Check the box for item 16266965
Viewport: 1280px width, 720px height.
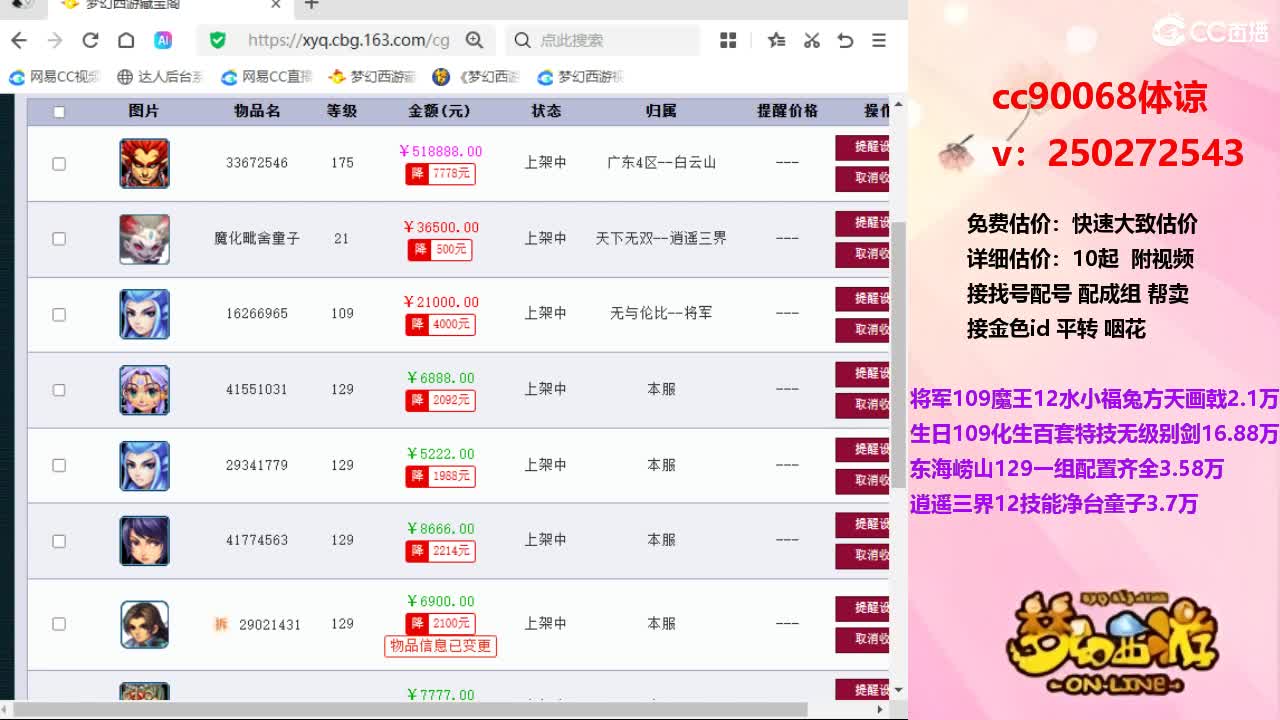(x=59, y=314)
